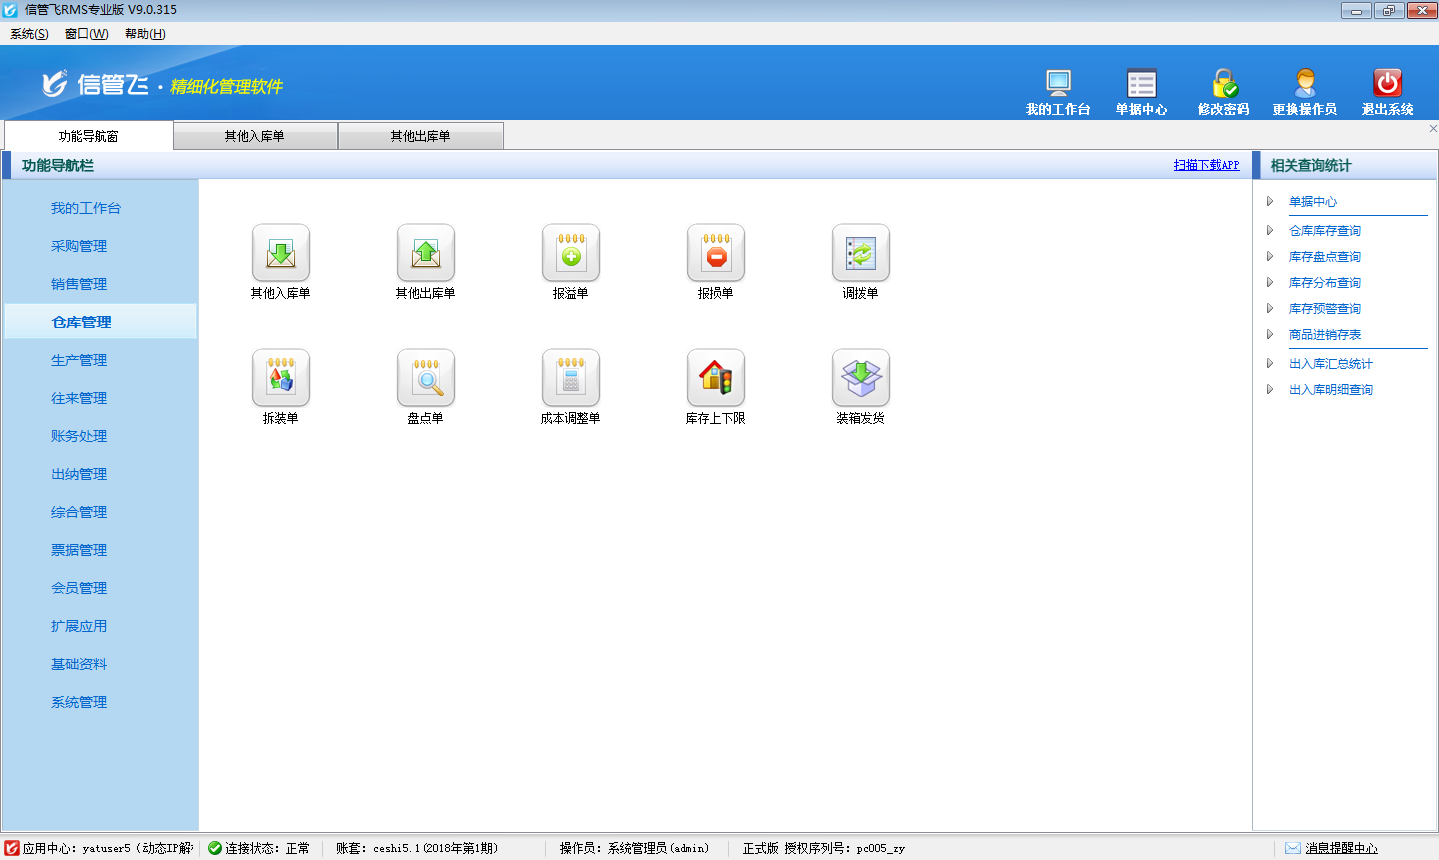This screenshot has width=1439, height=860.
Task: Switch to the 其他出库单 tab
Action: coord(420,136)
